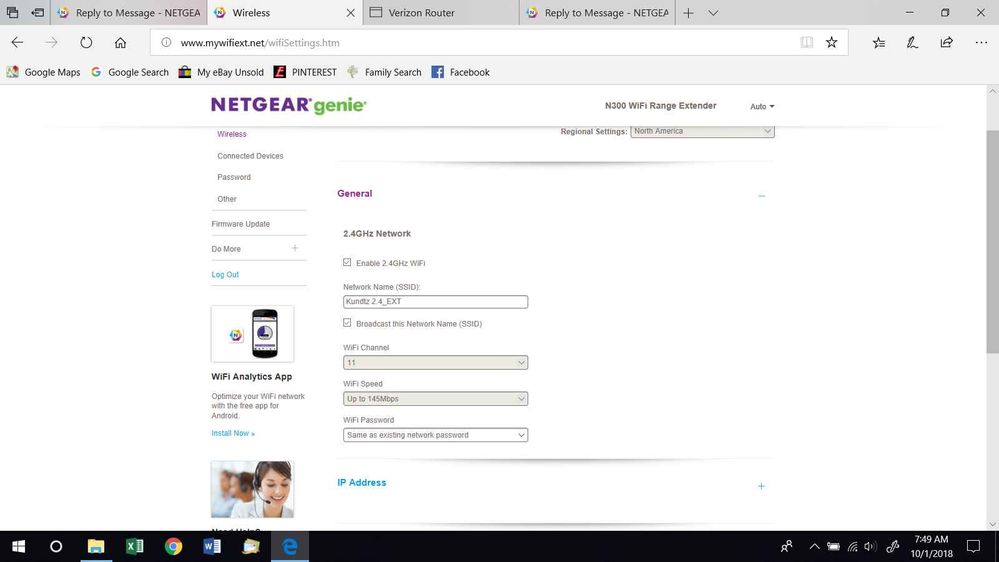Open the WiFi Speed dropdown

(x=435, y=399)
